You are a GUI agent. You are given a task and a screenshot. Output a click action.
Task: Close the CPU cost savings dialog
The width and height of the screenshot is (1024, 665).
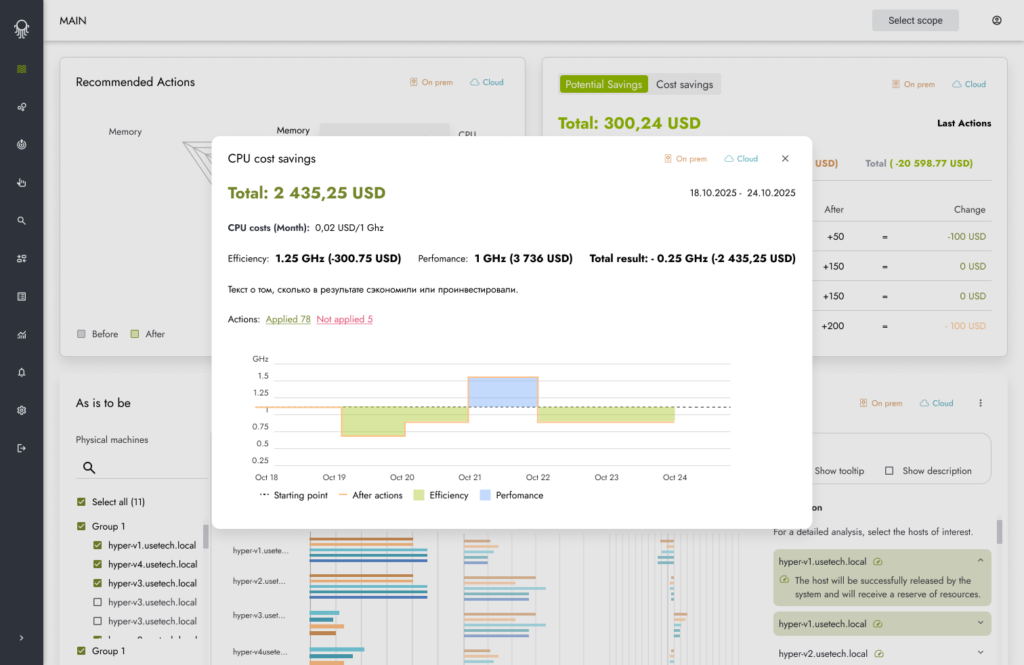point(785,159)
